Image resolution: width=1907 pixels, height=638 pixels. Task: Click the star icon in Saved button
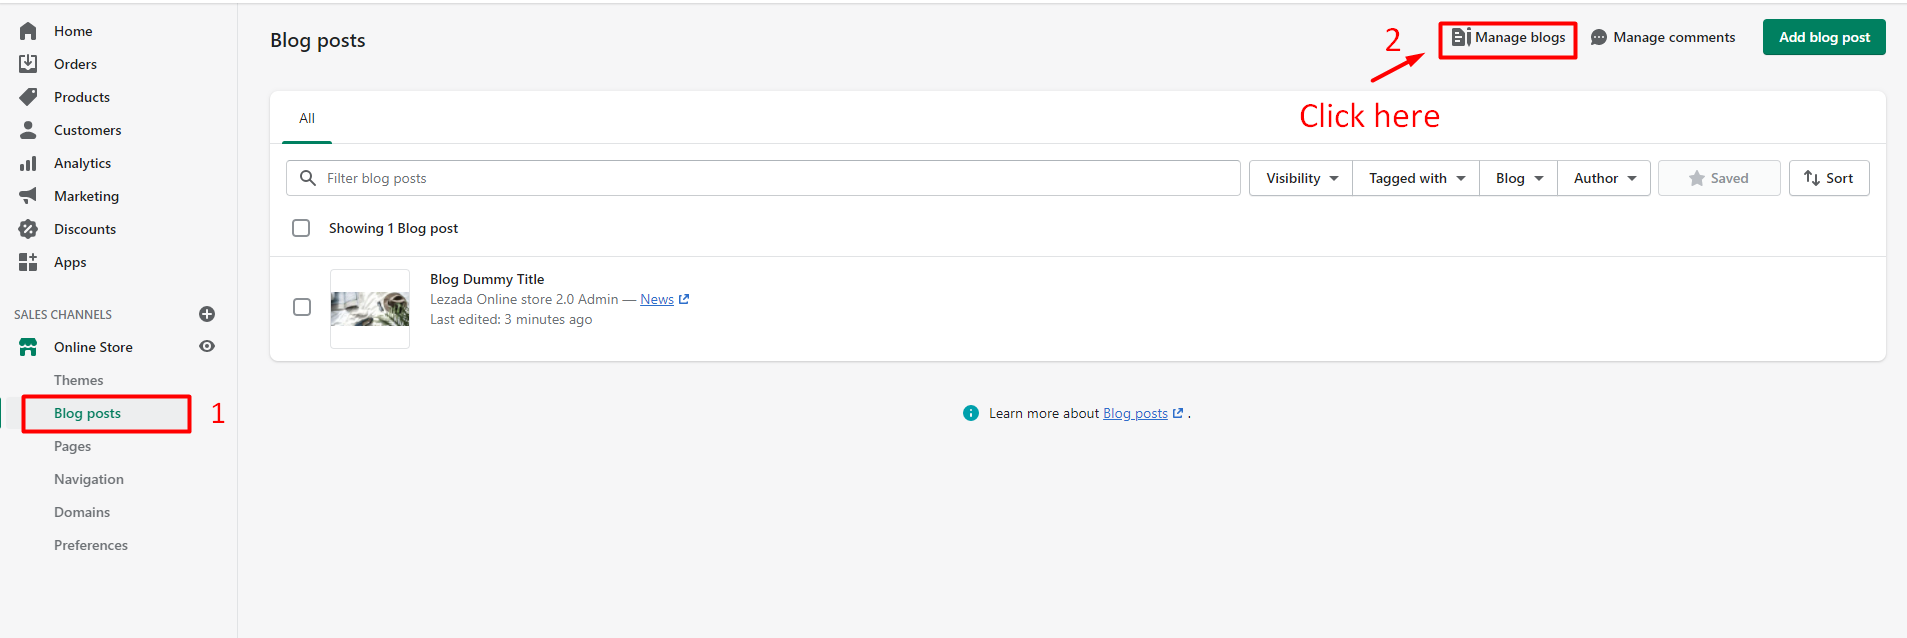point(1697,178)
